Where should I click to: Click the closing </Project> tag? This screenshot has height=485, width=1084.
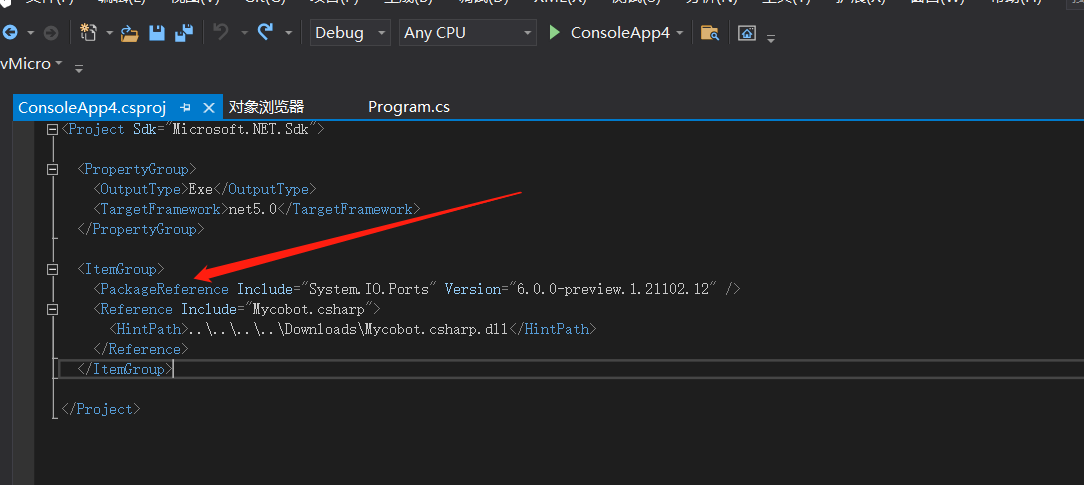pos(101,409)
